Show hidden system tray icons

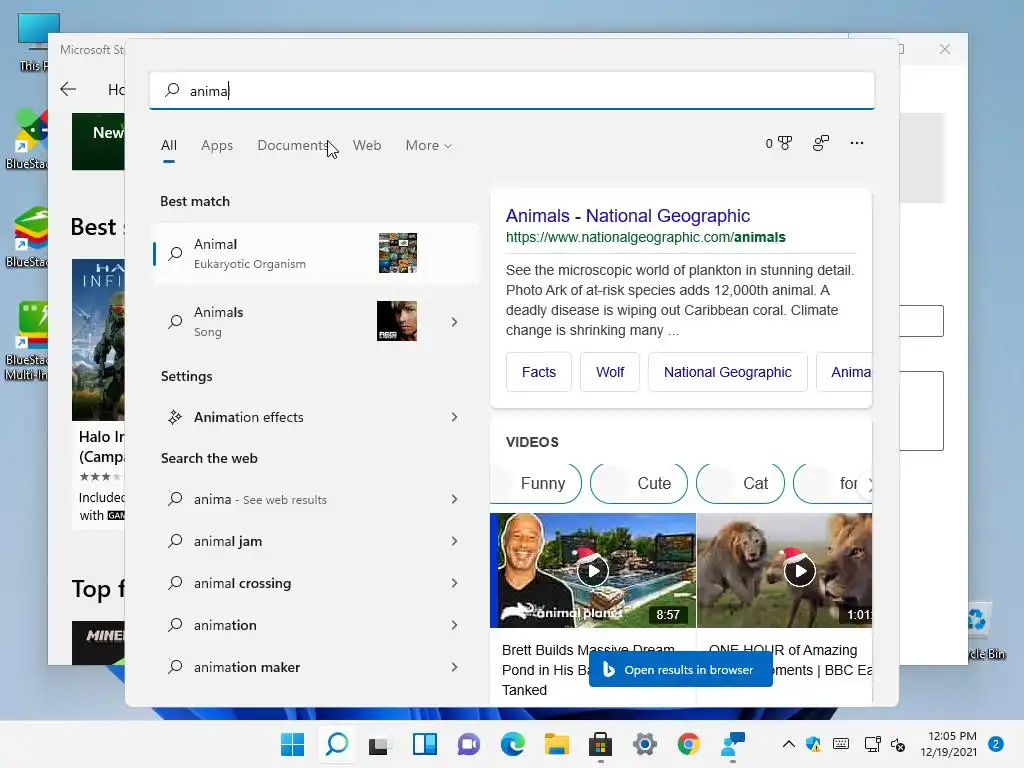[x=789, y=744]
